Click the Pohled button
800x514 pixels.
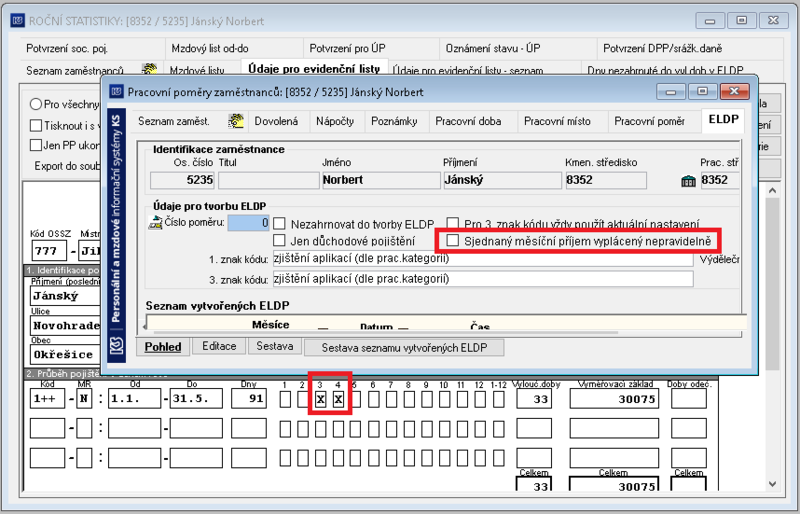click(163, 347)
